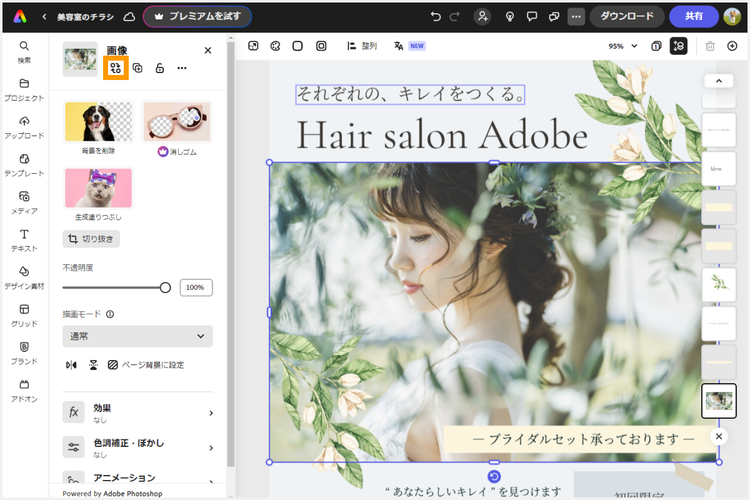750x500 pixels.
Task: Expand the 色調補正・ぼかし section
Action: [138, 448]
